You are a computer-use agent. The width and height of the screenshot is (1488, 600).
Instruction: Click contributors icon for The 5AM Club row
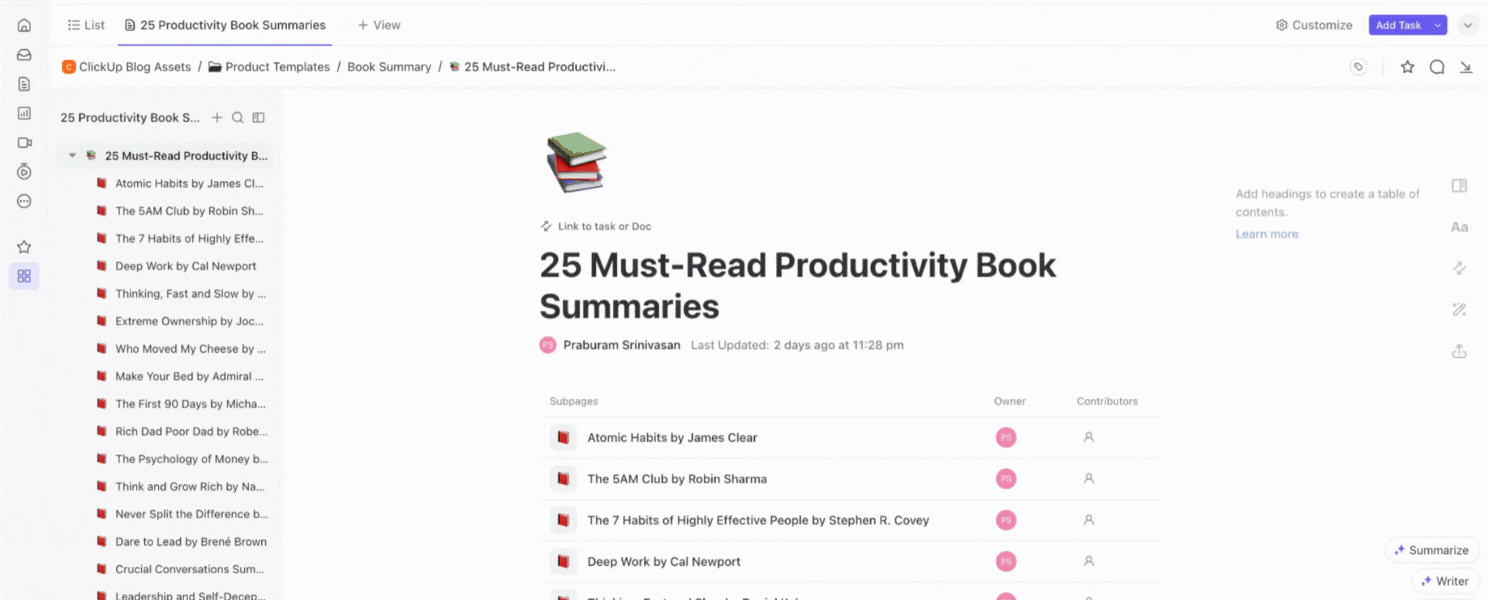[x=1089, y=478]
